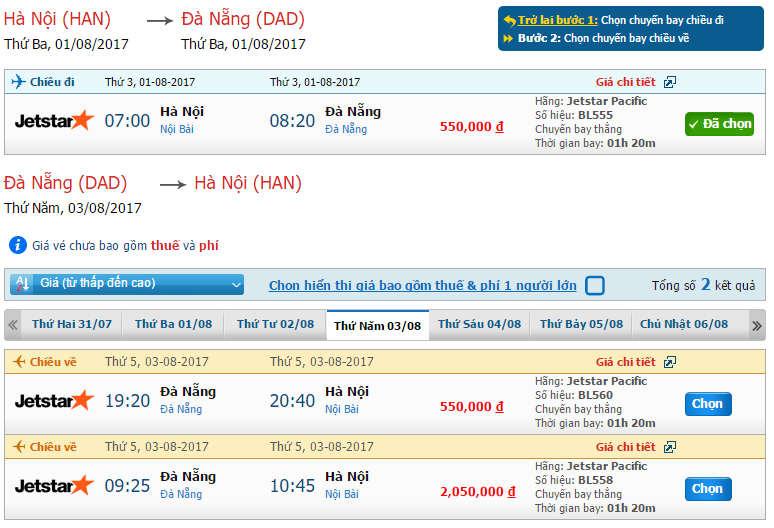774x528 pixels.
Task: Click the Jetstar logo on the 09:25 flight
Action: 54,485
